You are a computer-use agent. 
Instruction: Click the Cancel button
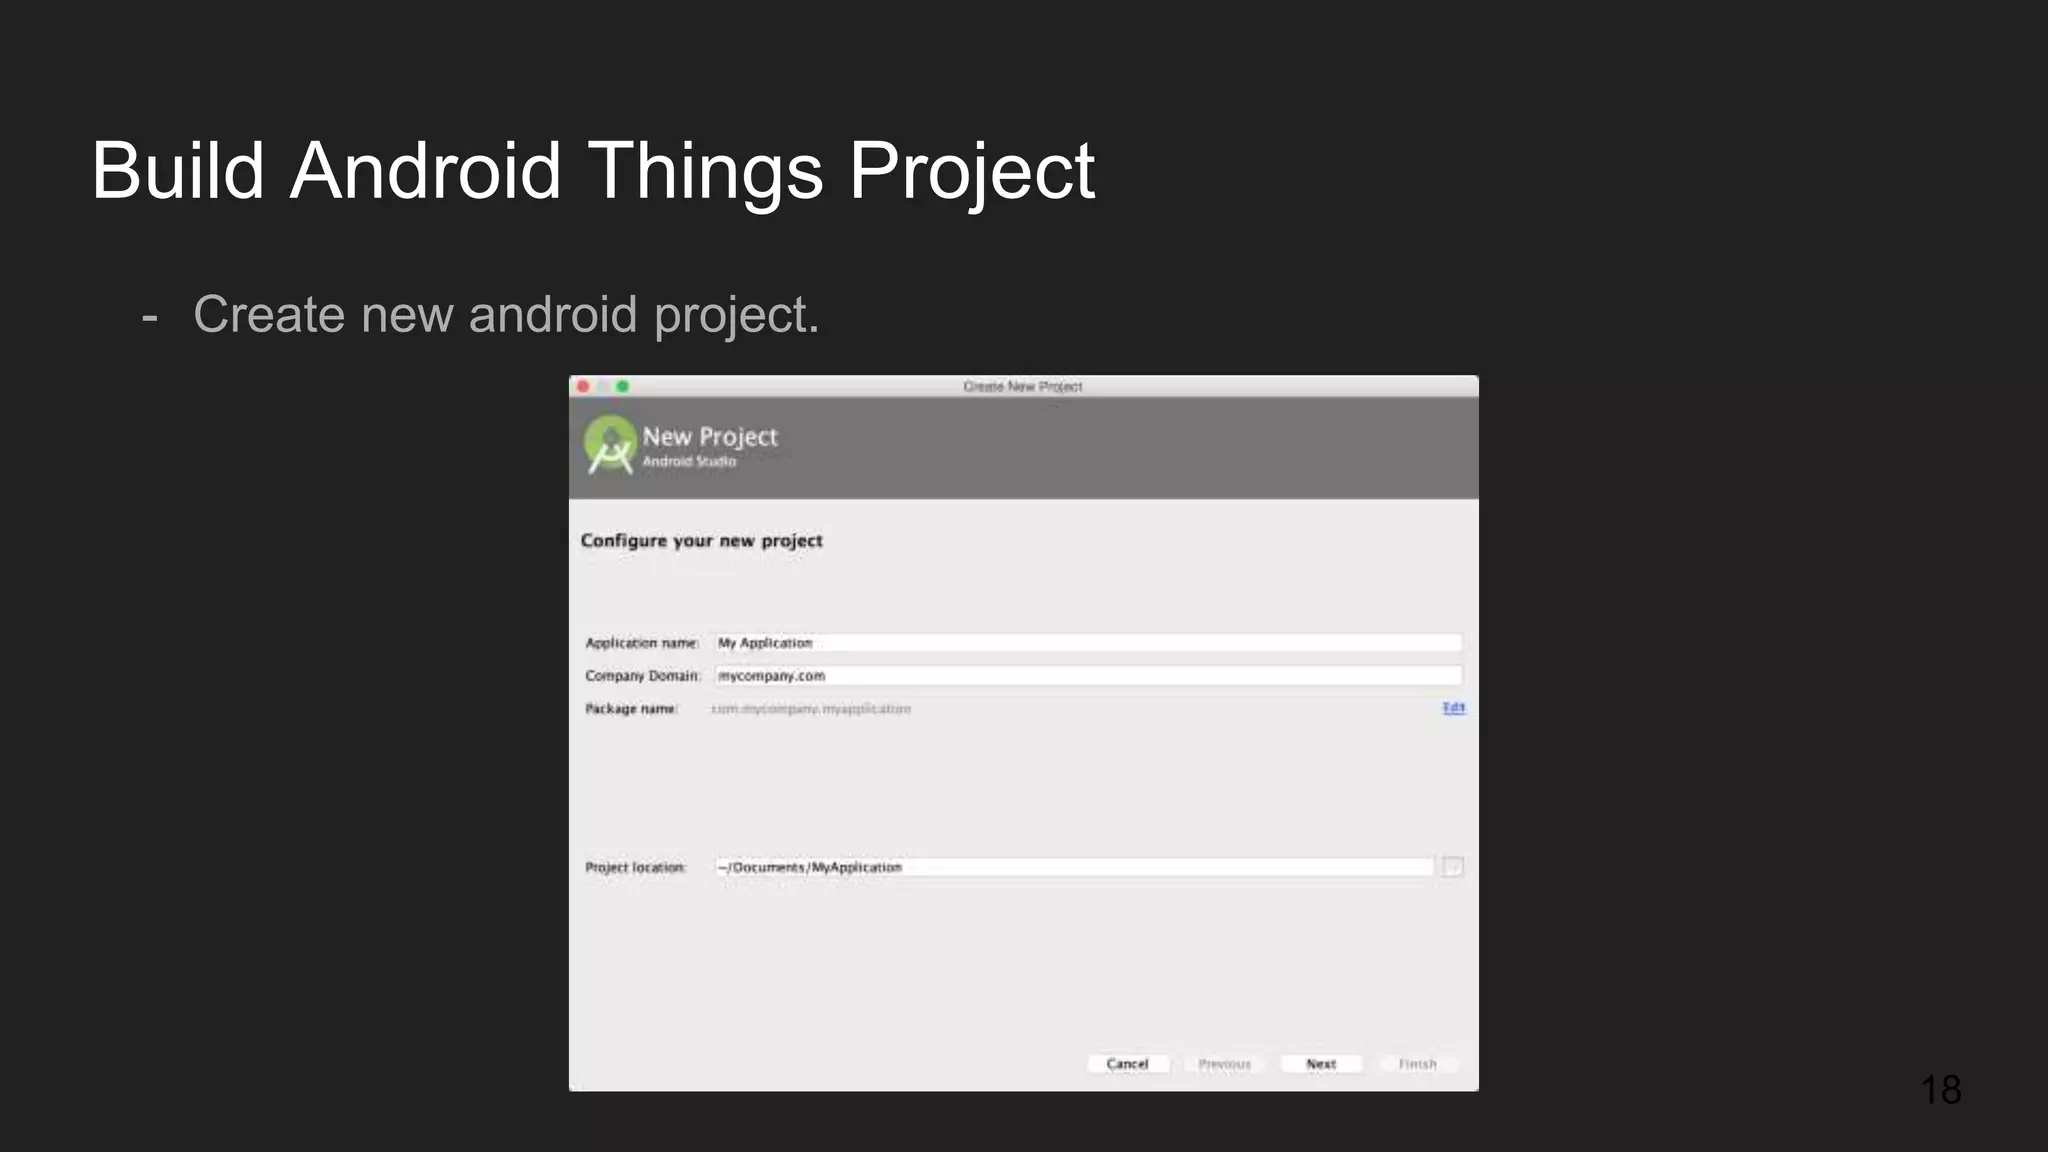[x=1128, y=1064]
